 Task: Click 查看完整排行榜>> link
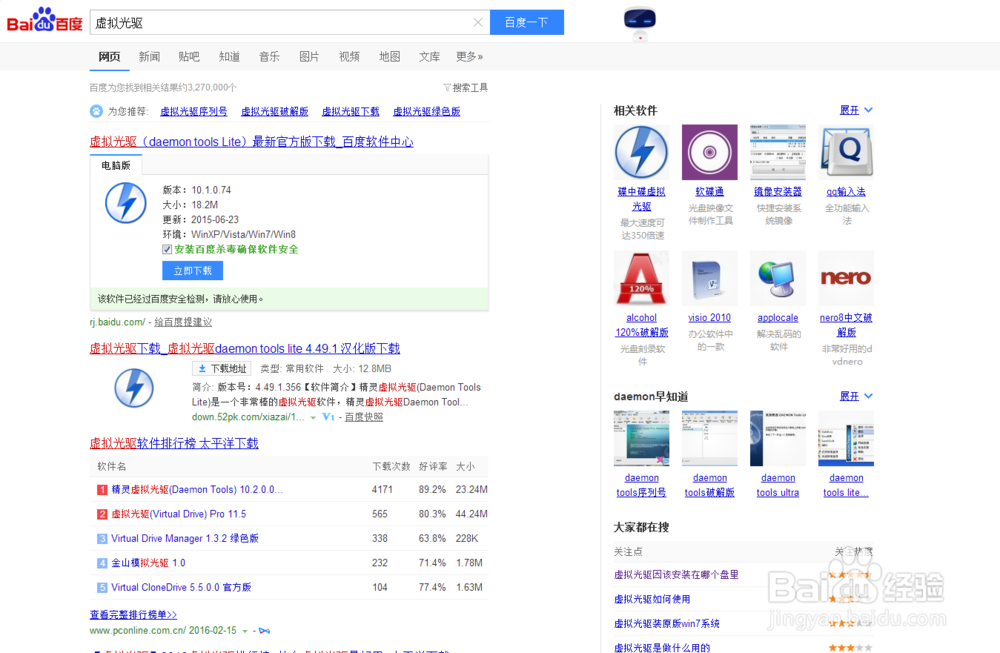[133, 615]
